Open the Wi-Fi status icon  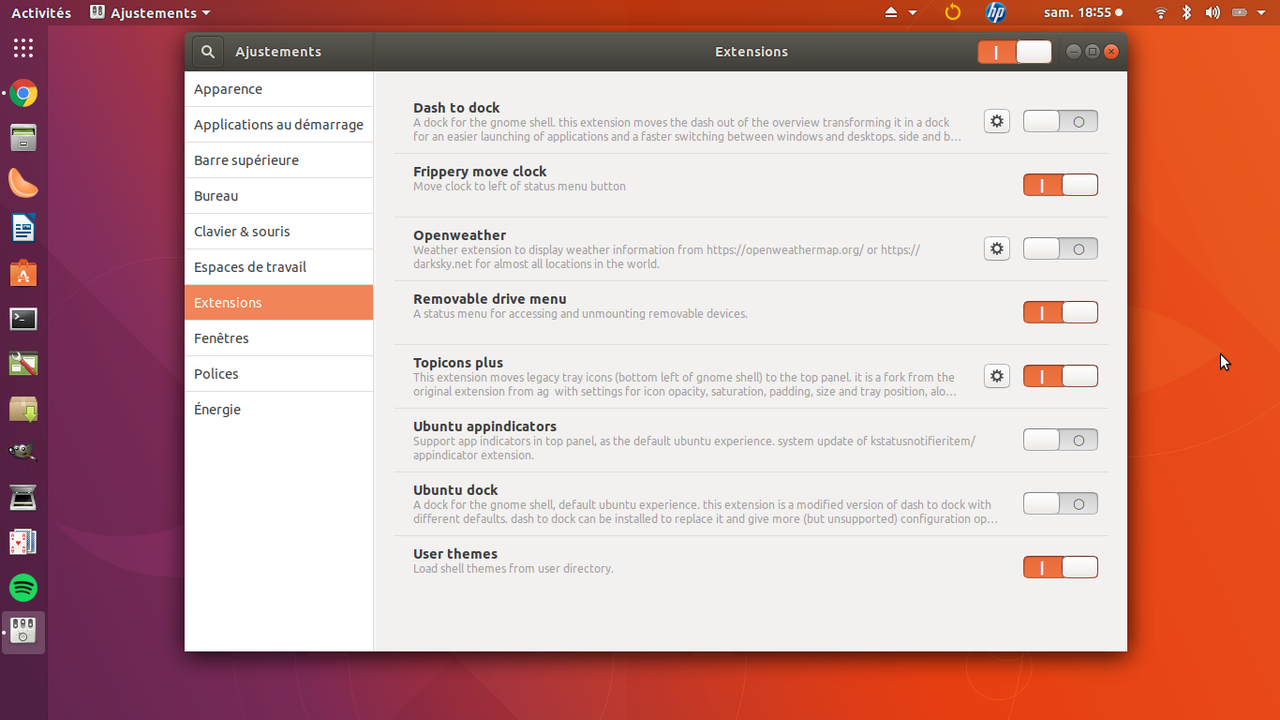pyautogui.click(x=1161, y=13)
